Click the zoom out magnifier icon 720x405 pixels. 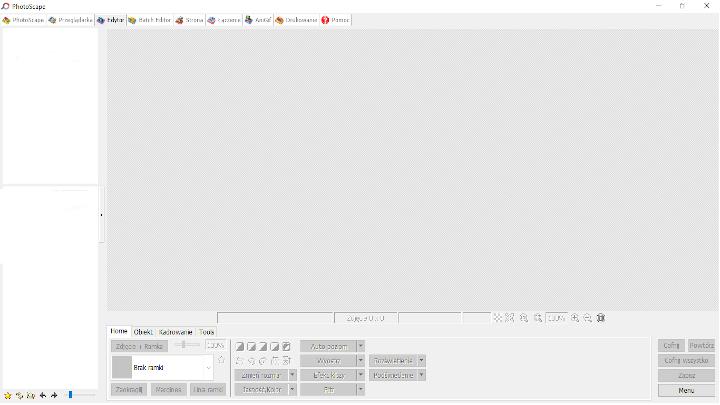pyautogui.click(x=588, y=318)
